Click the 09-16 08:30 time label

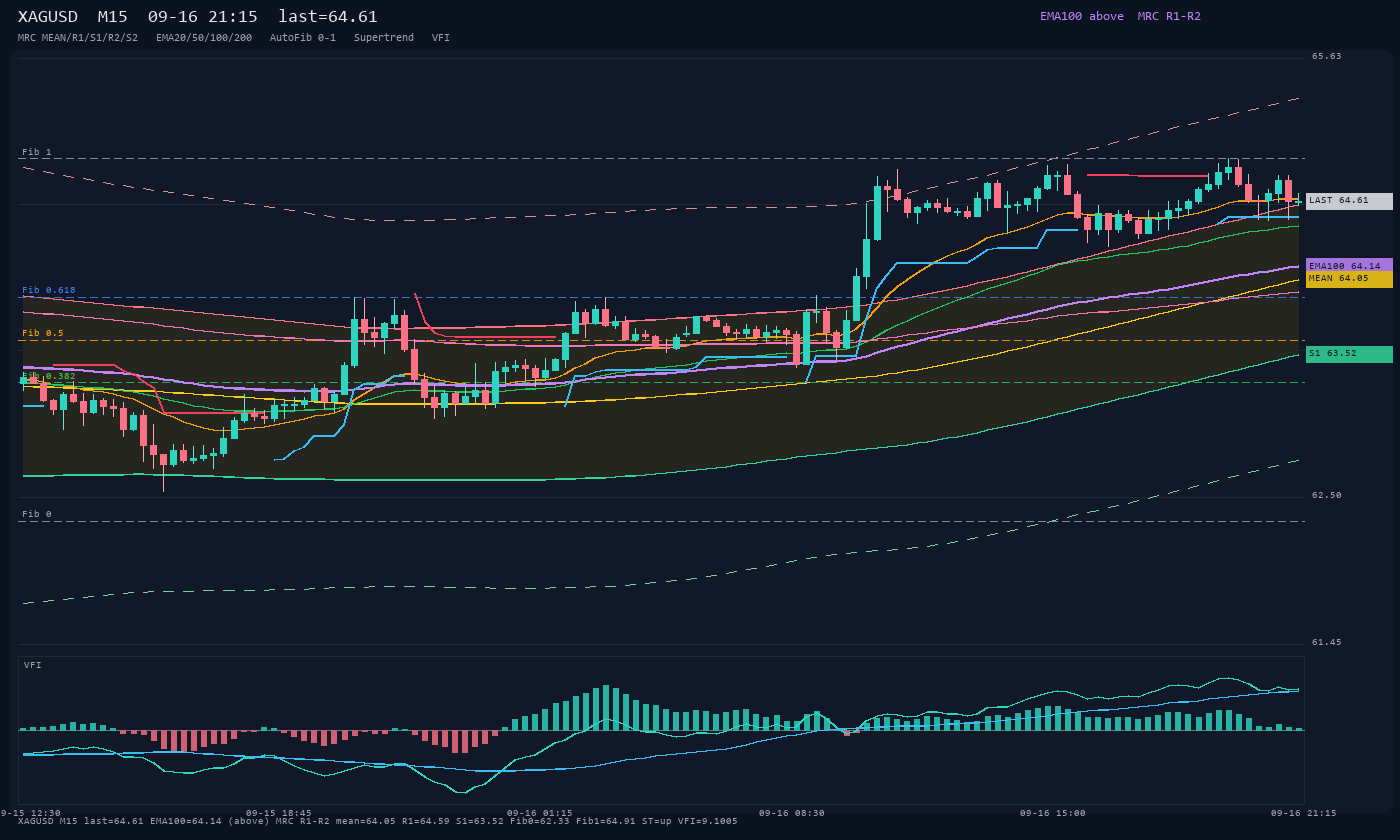[x=792, y=813]
